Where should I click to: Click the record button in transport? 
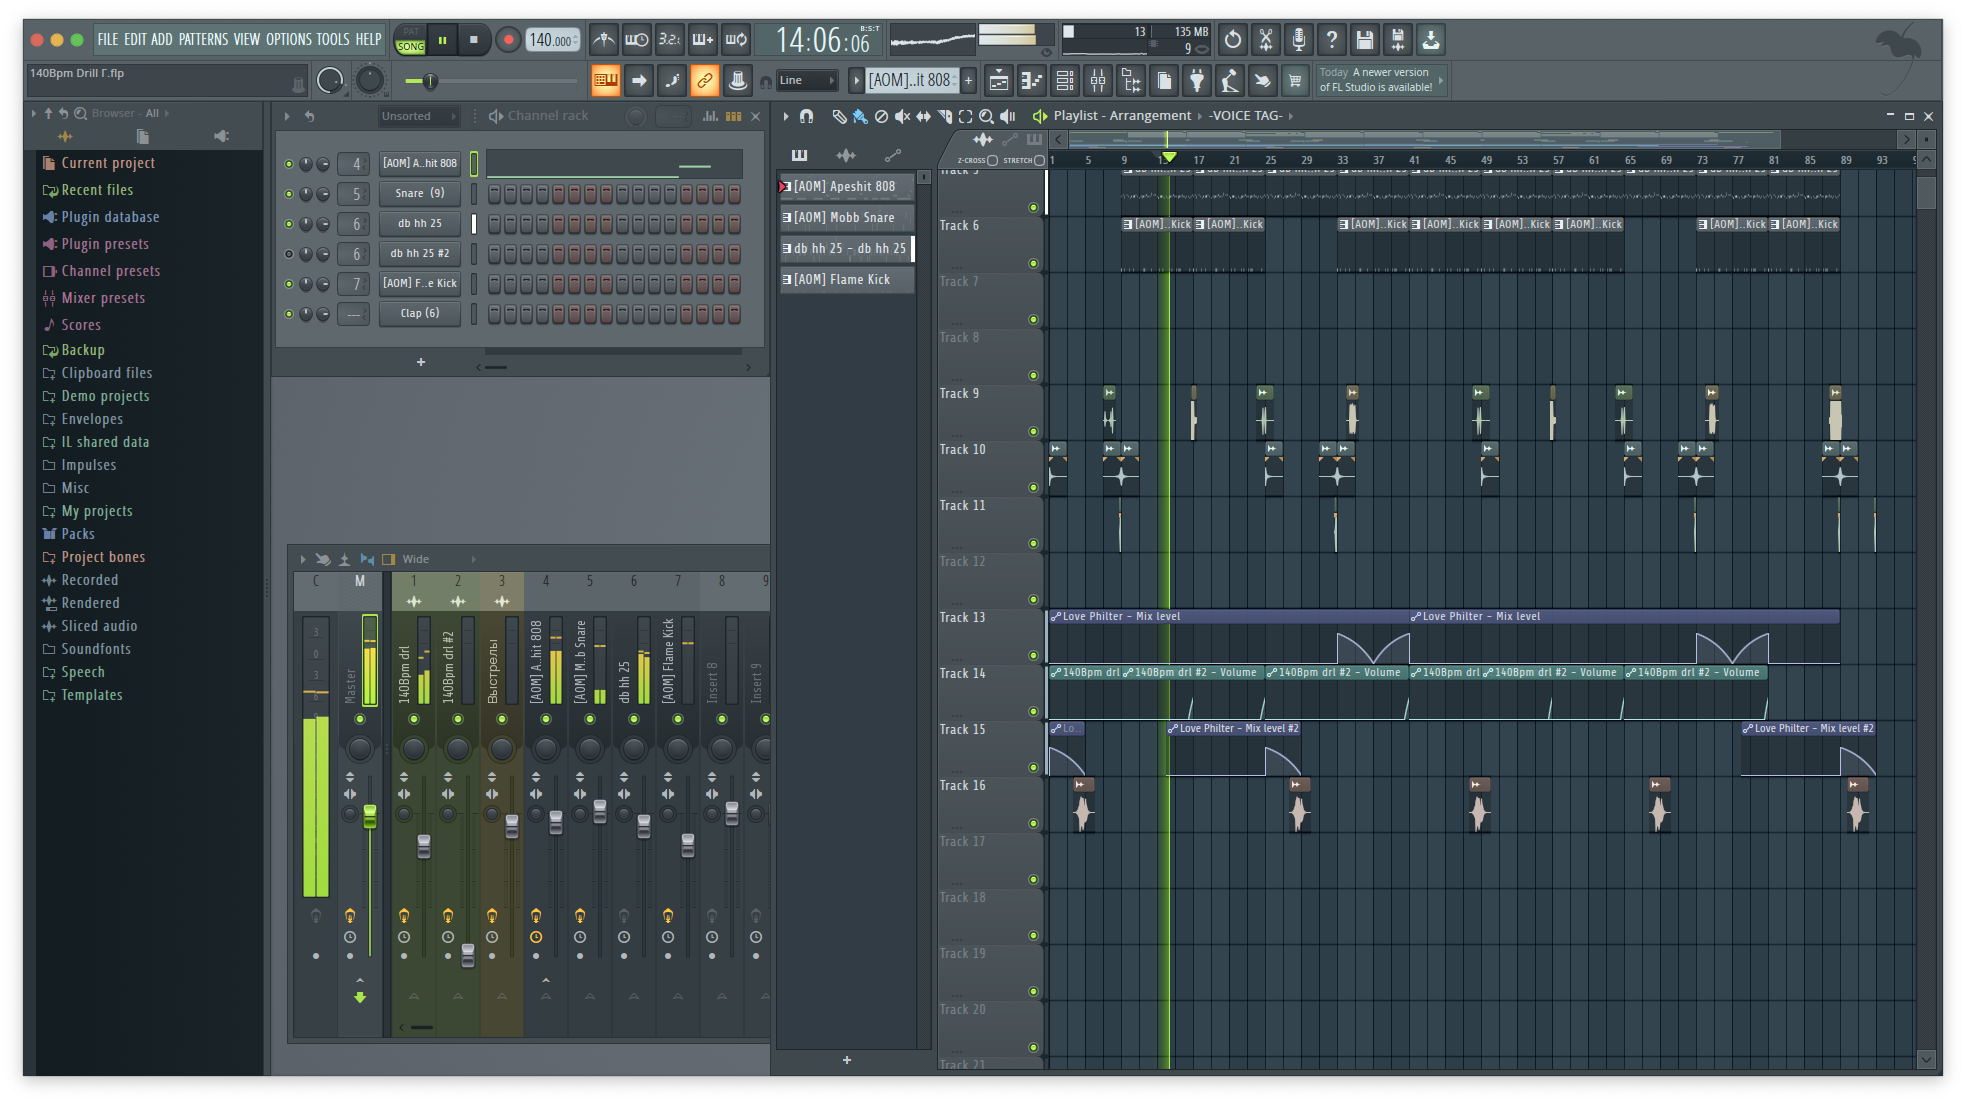[x=508, y=40]
